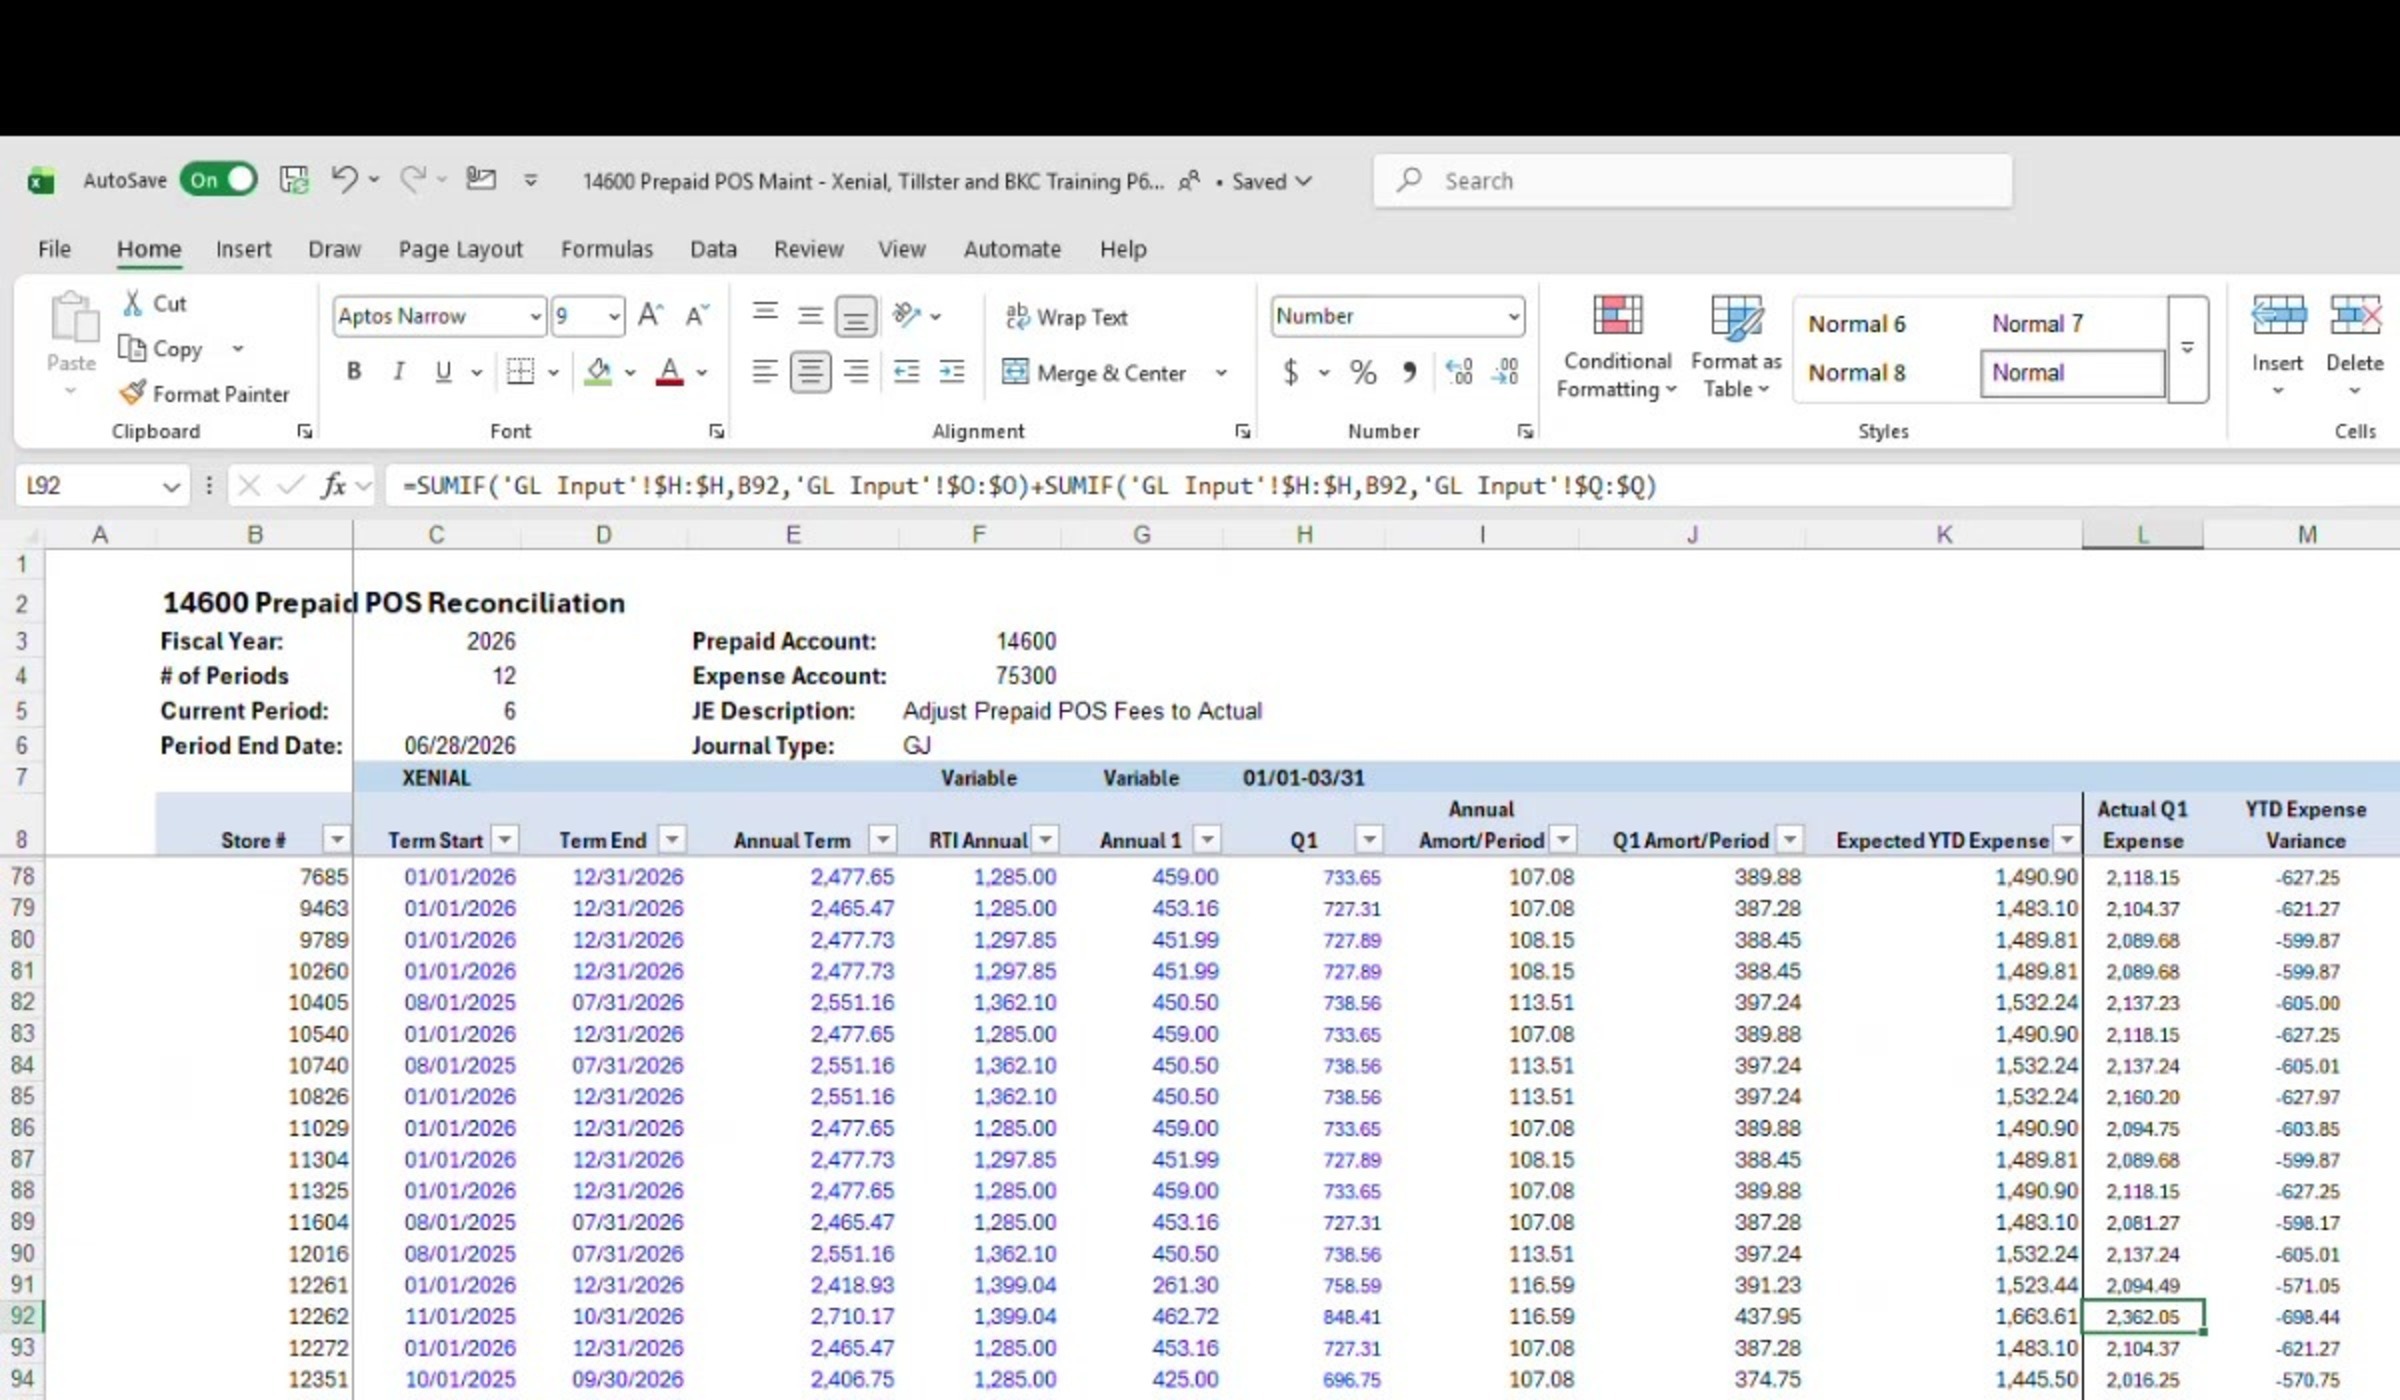Screen dimensions: 2400x1400
Task: Click the Decrease Indent icon
Action: click(x=906, y=372)
